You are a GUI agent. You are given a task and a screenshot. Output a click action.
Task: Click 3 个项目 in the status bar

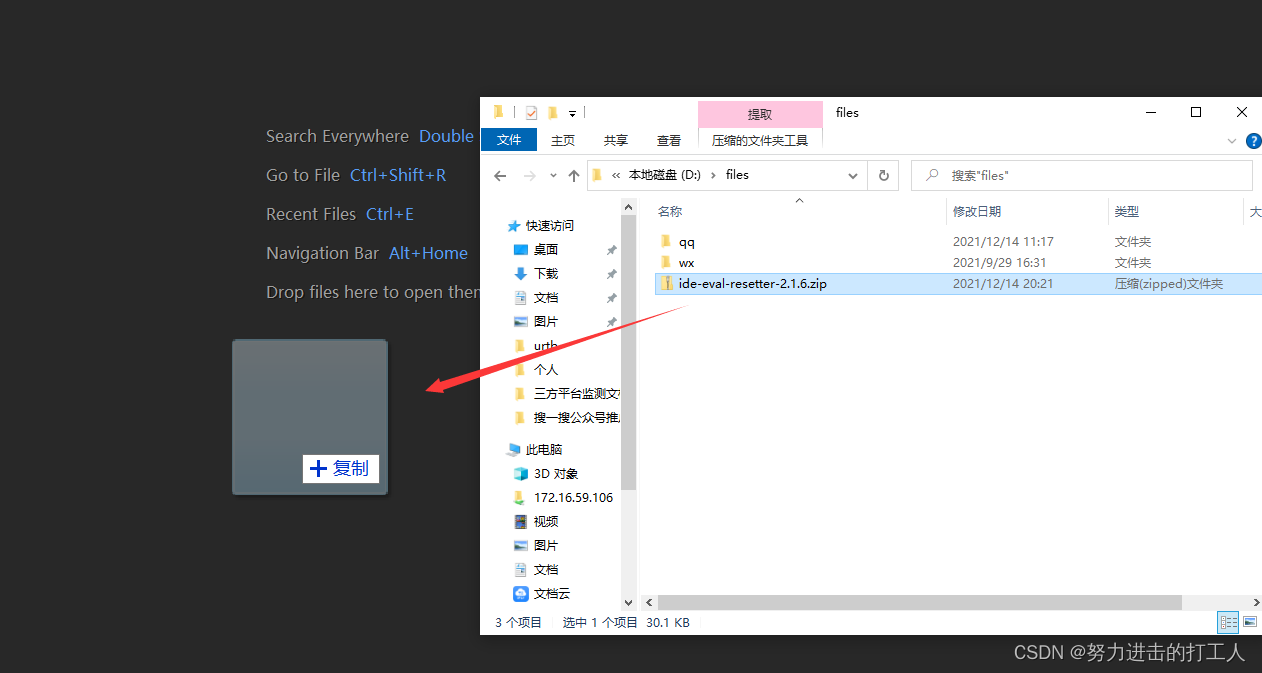518,622
